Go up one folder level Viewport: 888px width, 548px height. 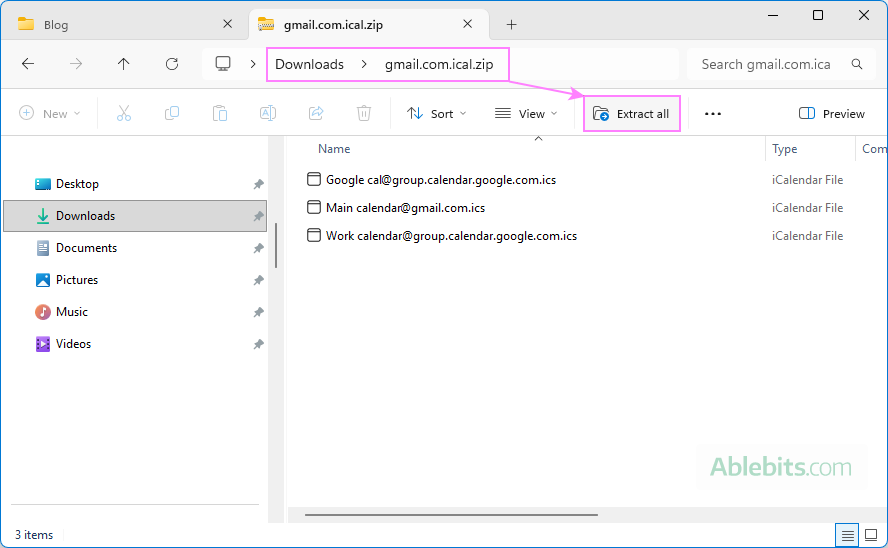pos(123,64)
